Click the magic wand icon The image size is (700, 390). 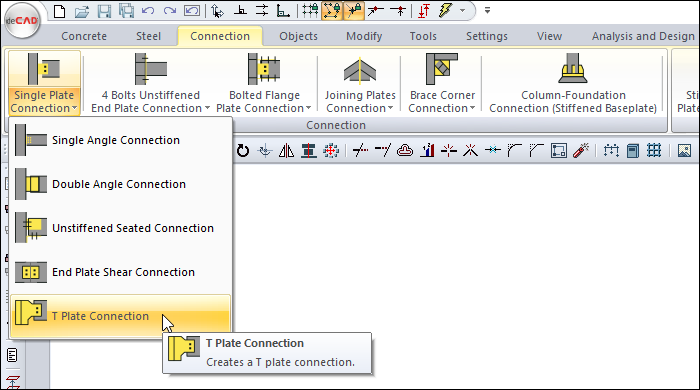point(581,151)
